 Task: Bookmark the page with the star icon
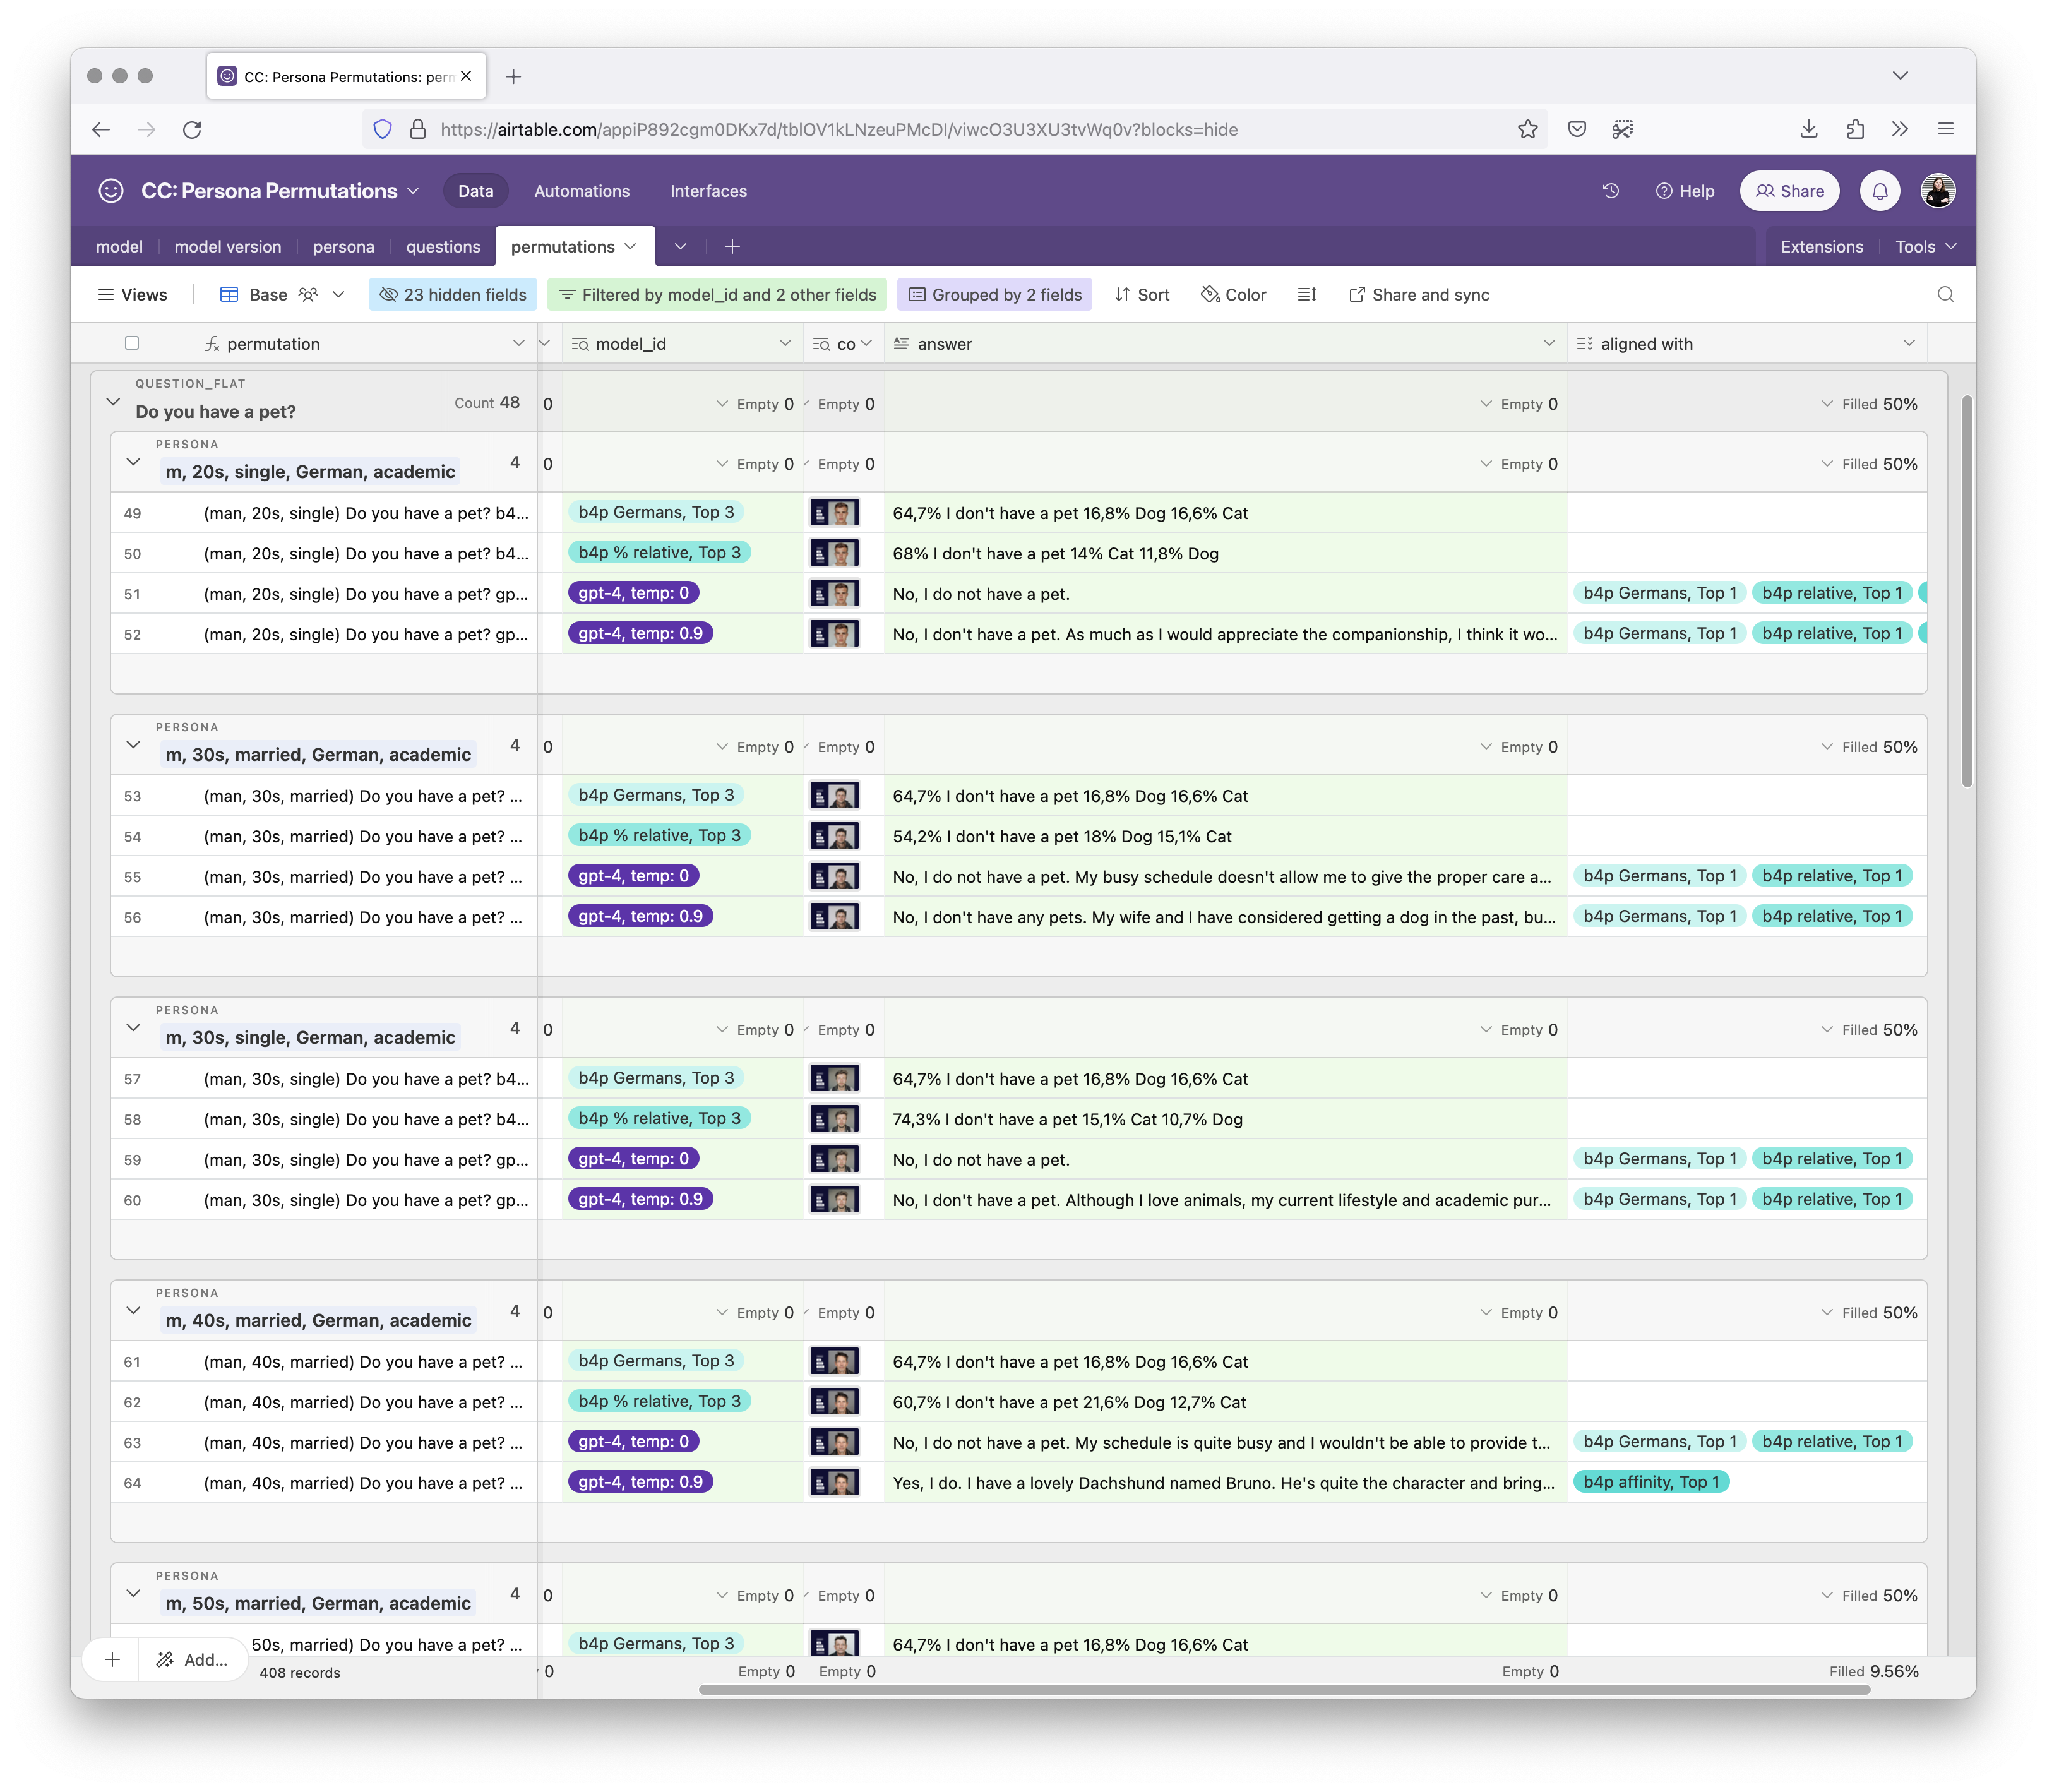click(1527, 129)
